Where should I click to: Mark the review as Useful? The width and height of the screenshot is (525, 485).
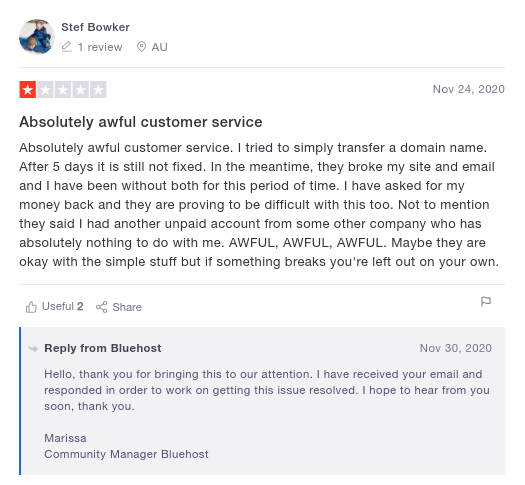55,307
